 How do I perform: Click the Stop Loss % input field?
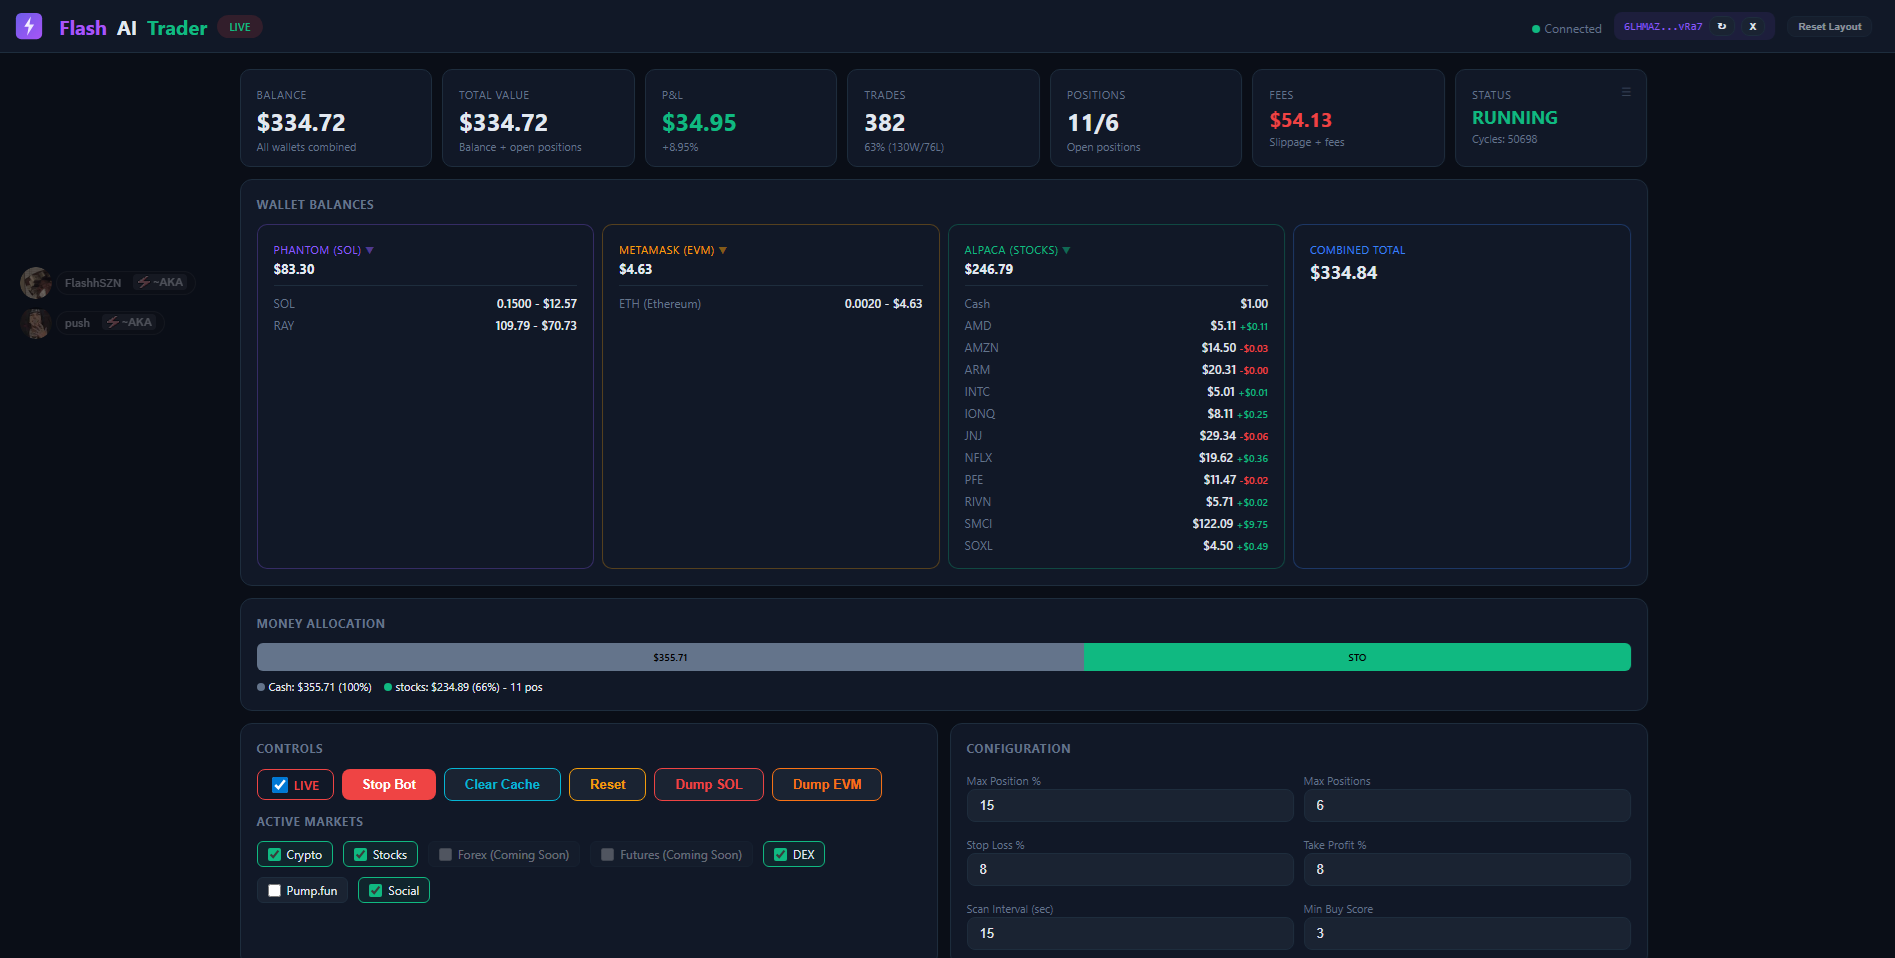pyautogui.click(x=1130, y=869)
